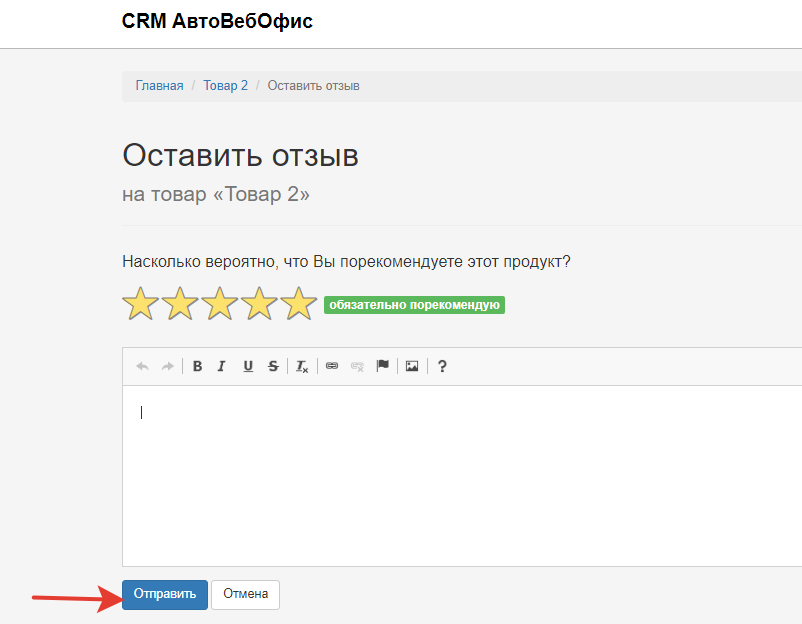The height and width of the screenshot is (624, 802).
Task: Insert an image using the picture icon
Action: tap(412, 367)
